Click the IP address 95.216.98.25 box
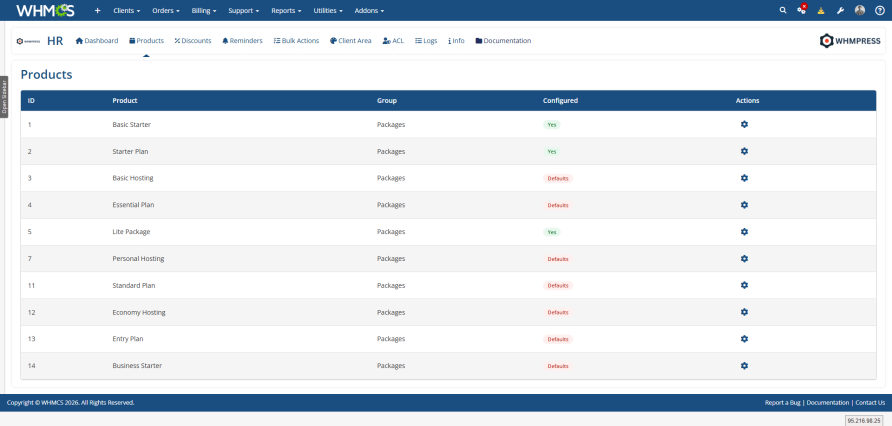The image size is (892, 426). pos(864,420)
